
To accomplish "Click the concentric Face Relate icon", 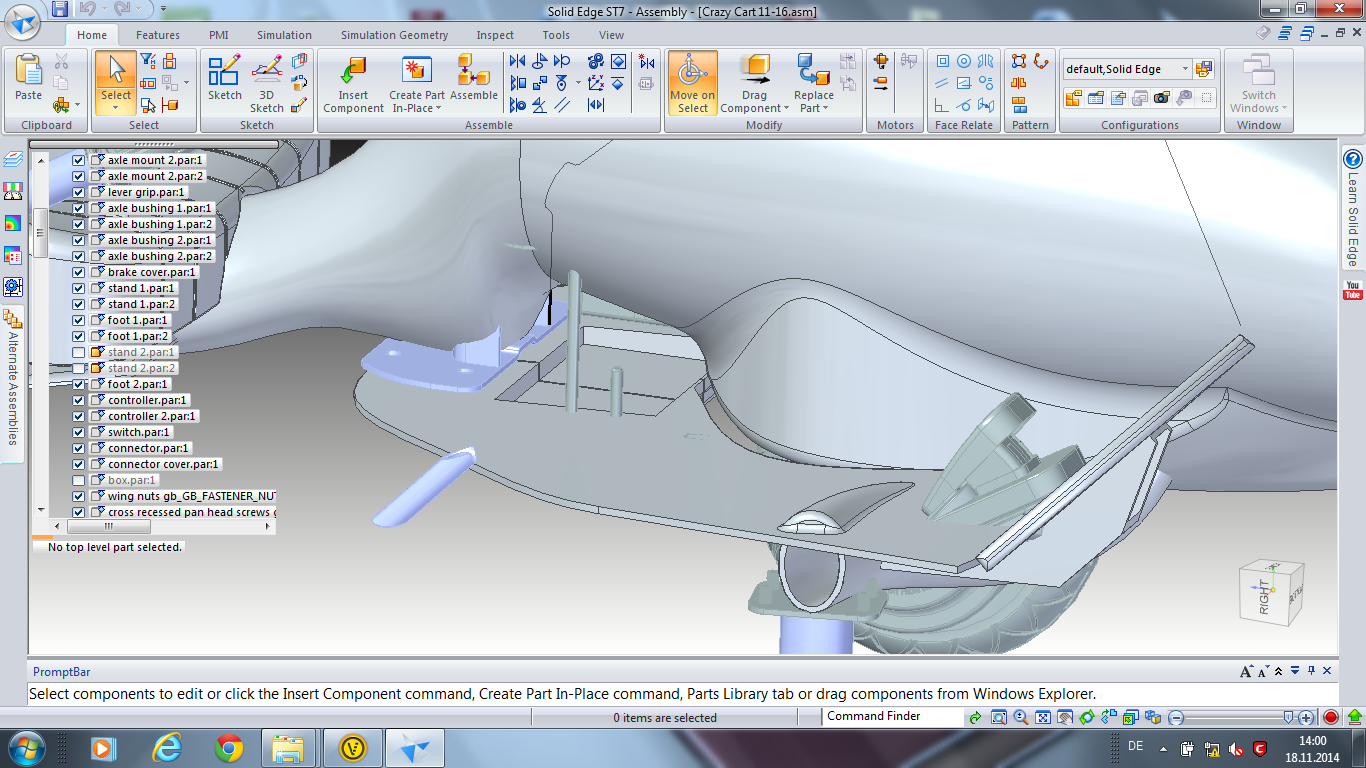I will [964, 62].
